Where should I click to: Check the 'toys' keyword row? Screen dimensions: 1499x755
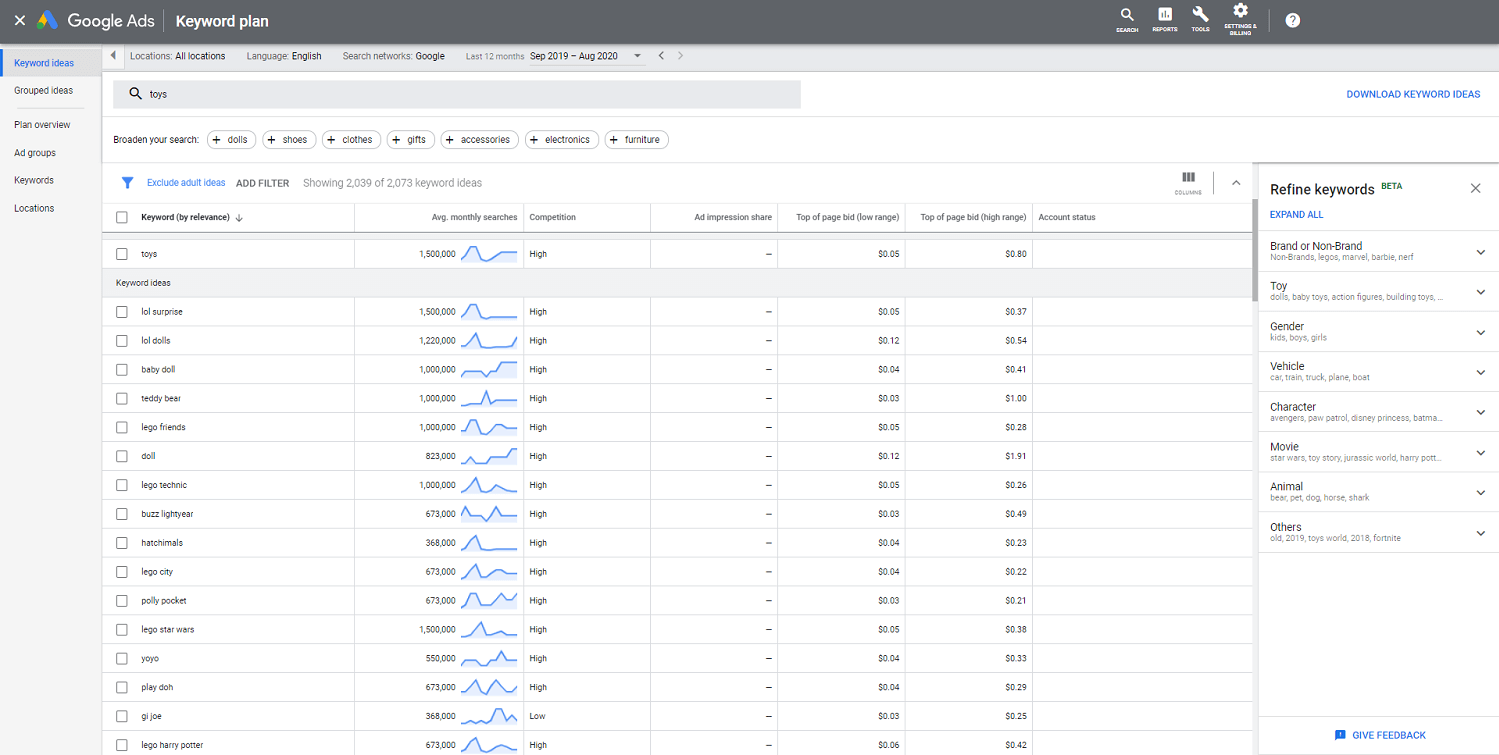point(122,254)
